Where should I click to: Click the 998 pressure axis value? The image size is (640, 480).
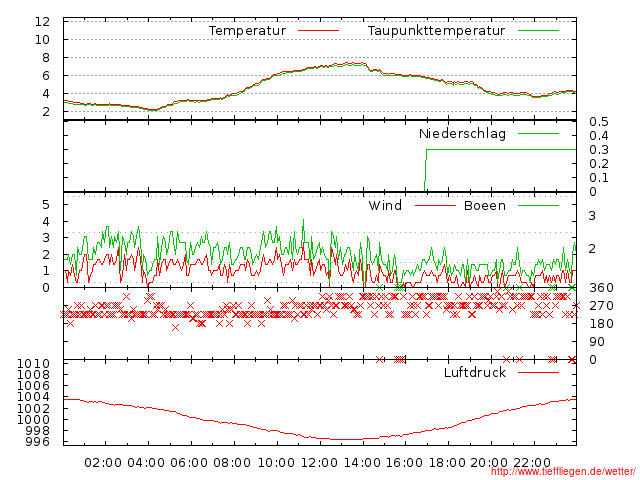click(38, 431)
